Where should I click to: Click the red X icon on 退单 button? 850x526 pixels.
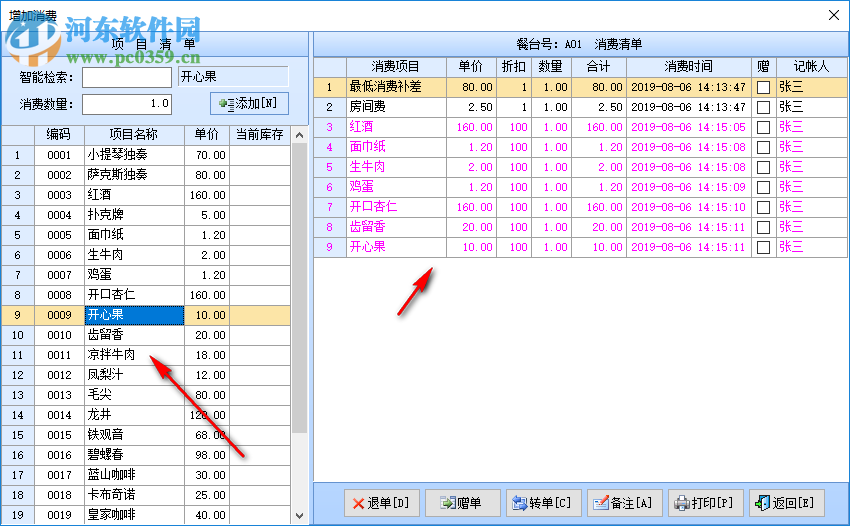point(358,504)
